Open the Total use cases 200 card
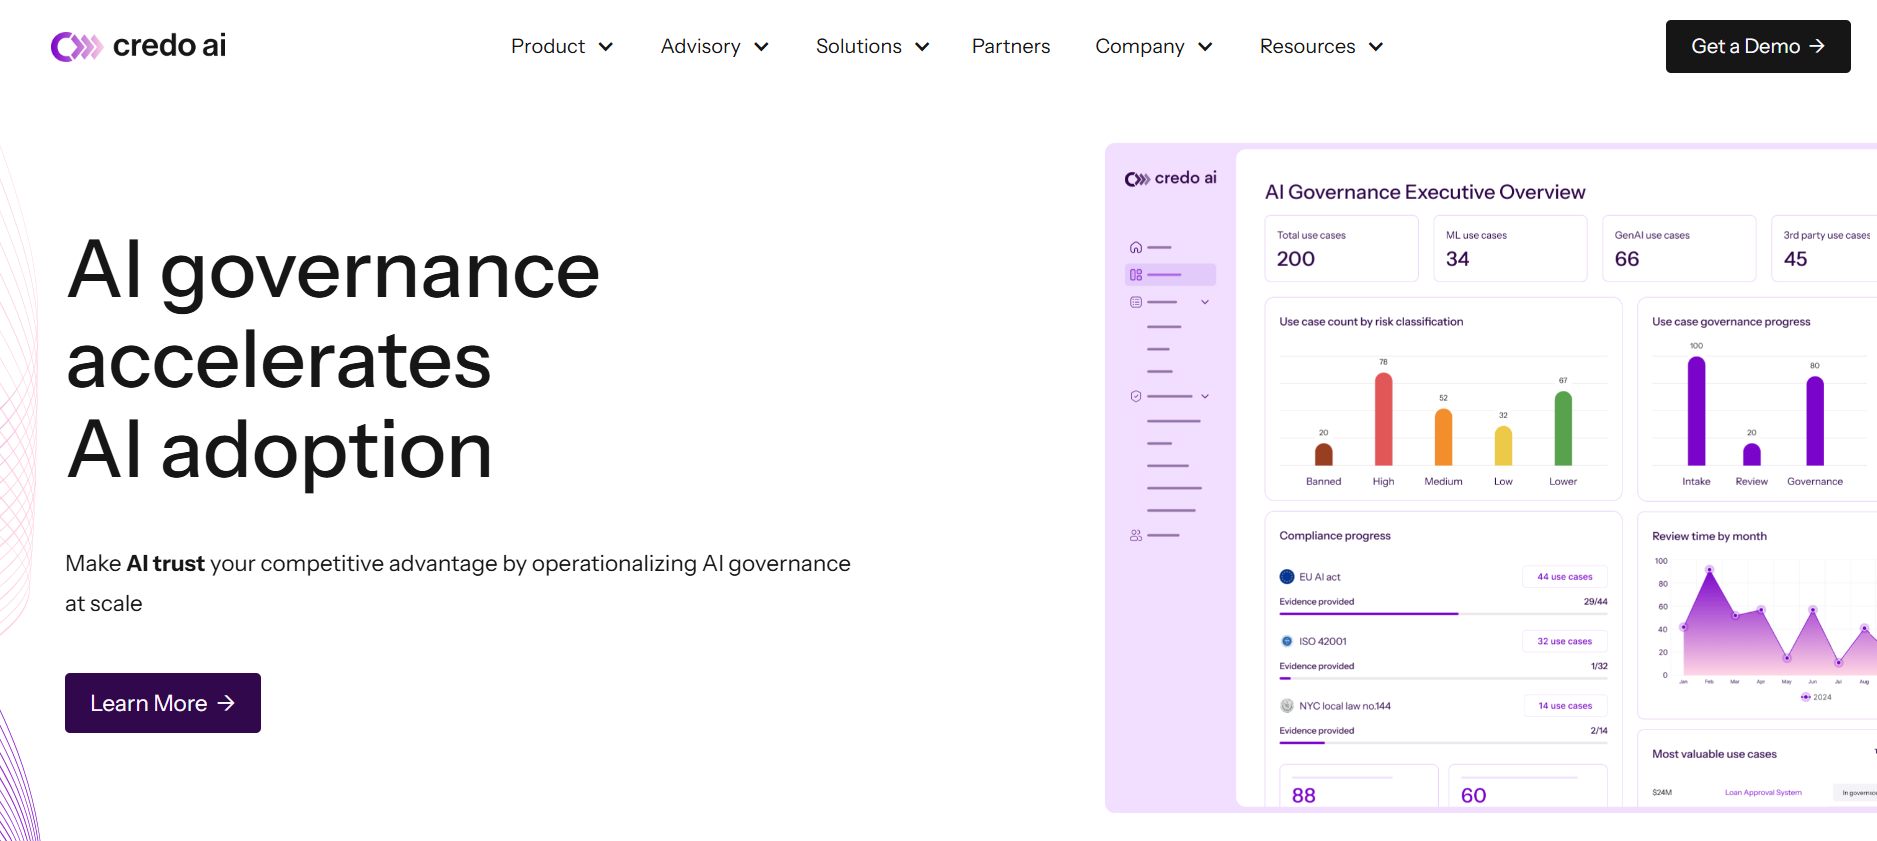Image resolution: width=1877 pixels, height=841 pixels. [x=1341, y=248]
